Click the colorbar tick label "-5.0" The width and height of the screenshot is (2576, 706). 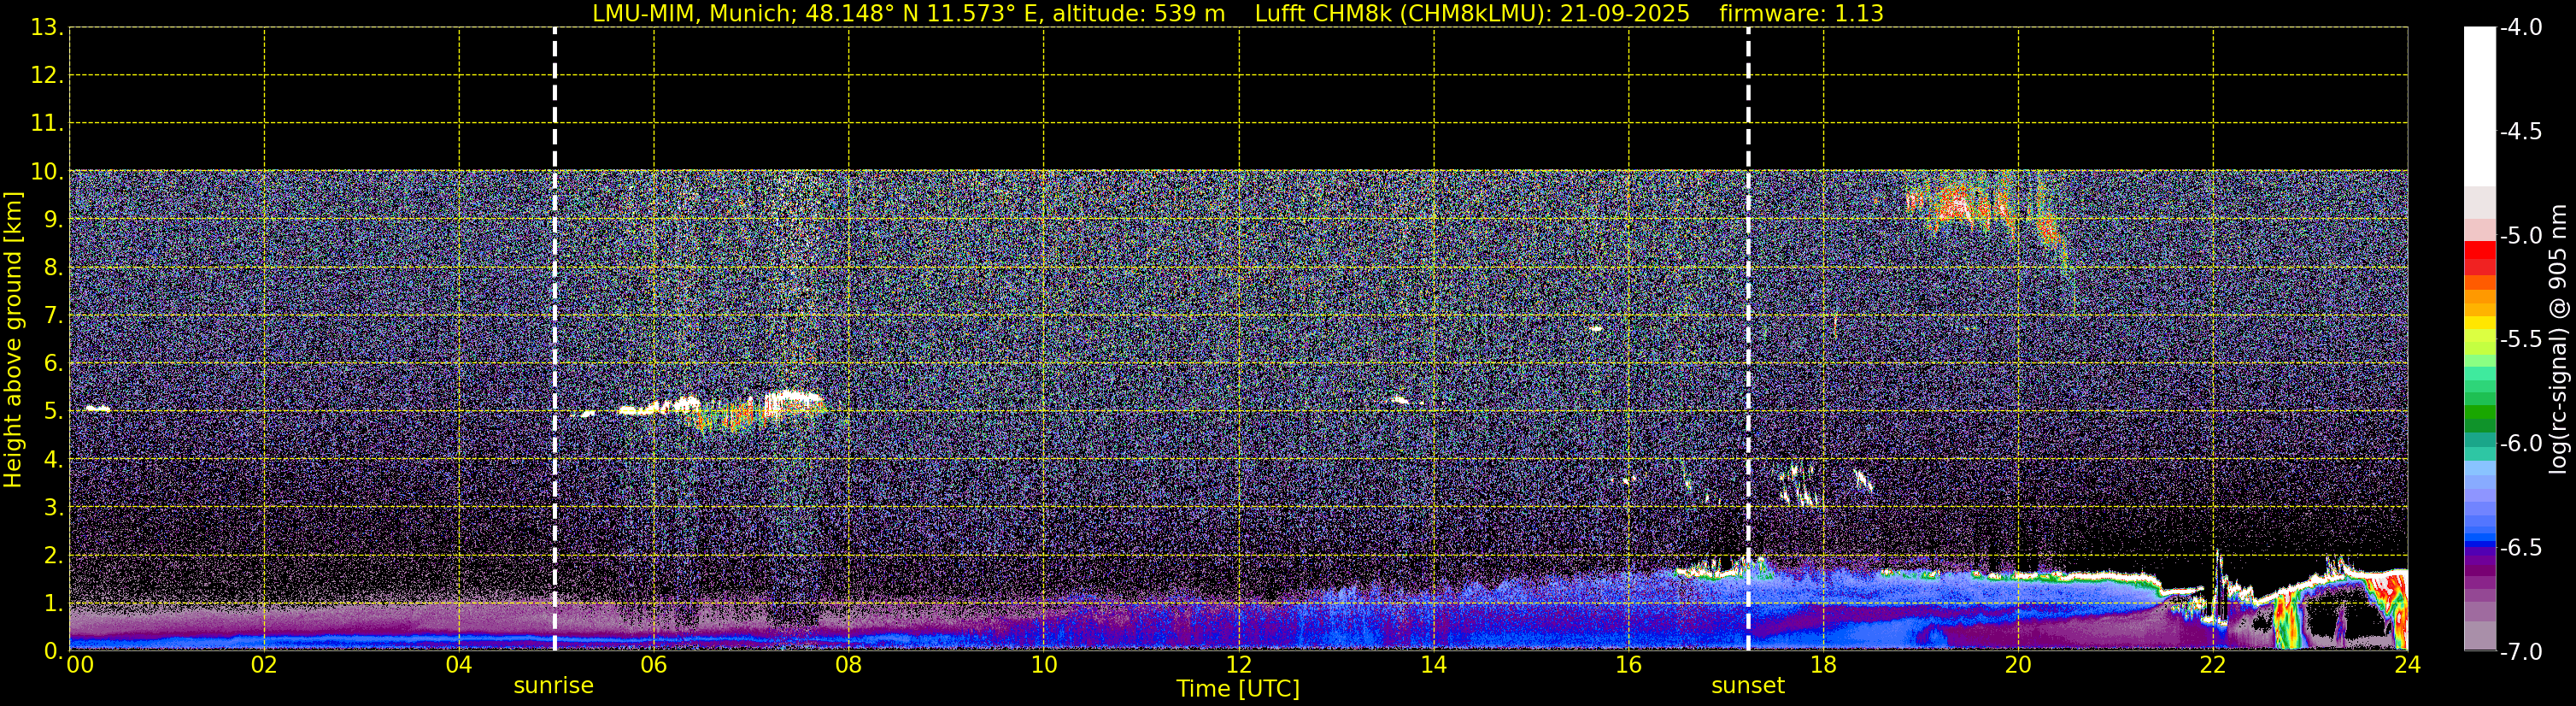click(x=2520, y=236)
